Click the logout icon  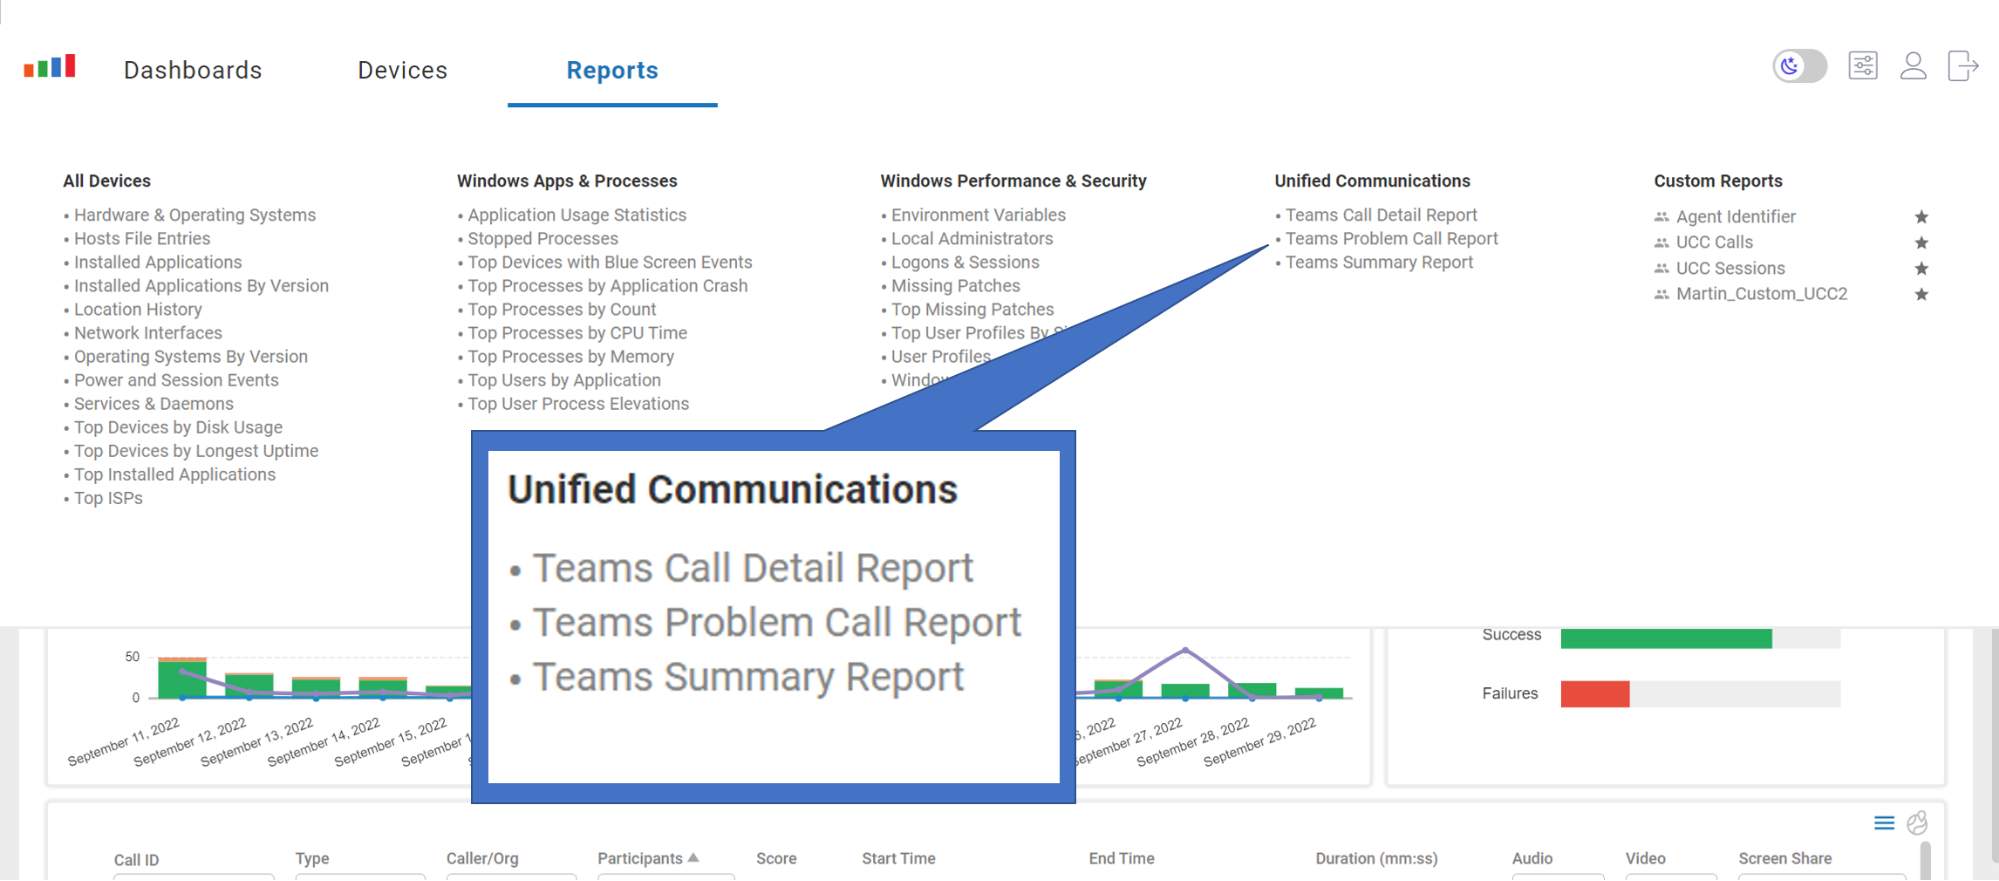(1963, 66)
